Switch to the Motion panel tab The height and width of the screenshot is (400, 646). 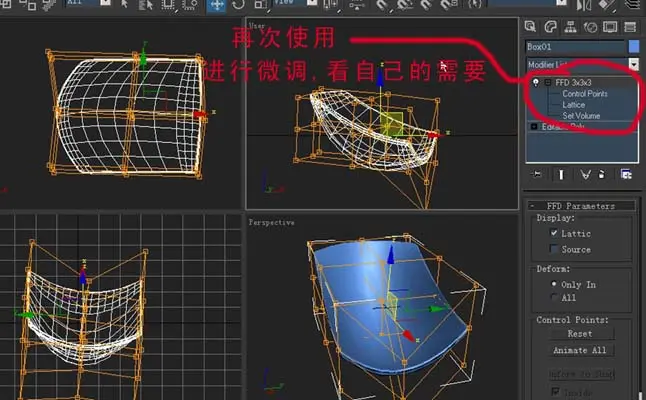pos(590,27)
